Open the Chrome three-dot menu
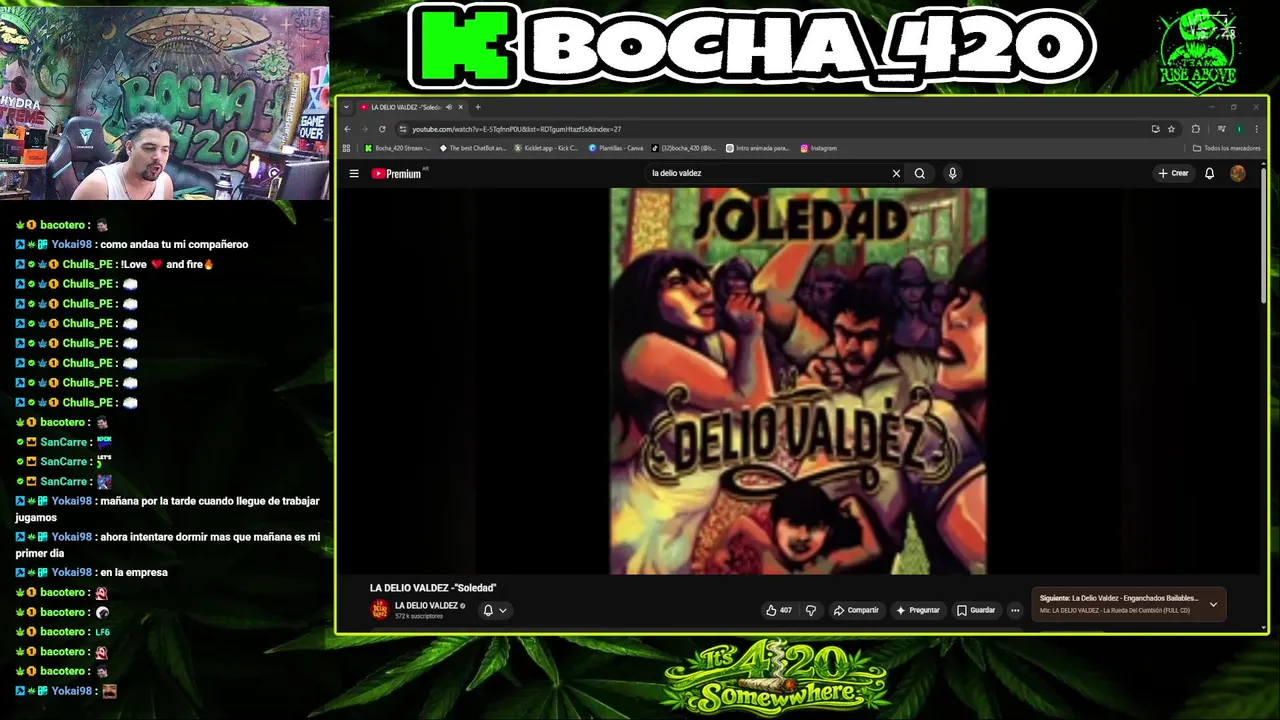The width and height of the screenshot is (1280, 720). pos(1256,129)
